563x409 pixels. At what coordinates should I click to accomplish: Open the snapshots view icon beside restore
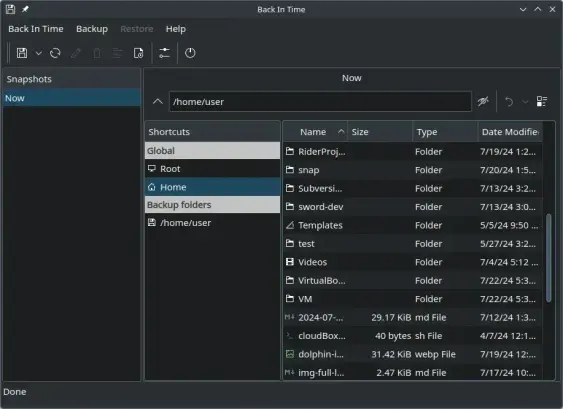542,102
